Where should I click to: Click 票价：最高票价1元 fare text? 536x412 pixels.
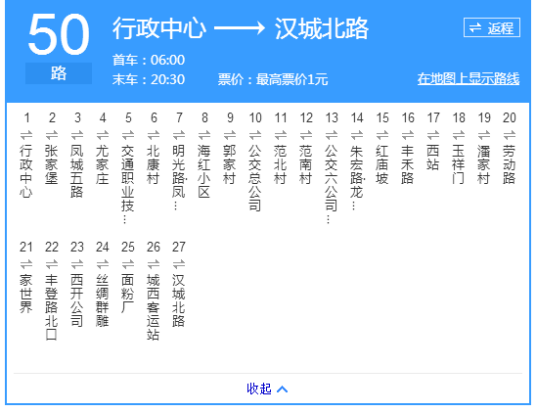tap(273, 80)
